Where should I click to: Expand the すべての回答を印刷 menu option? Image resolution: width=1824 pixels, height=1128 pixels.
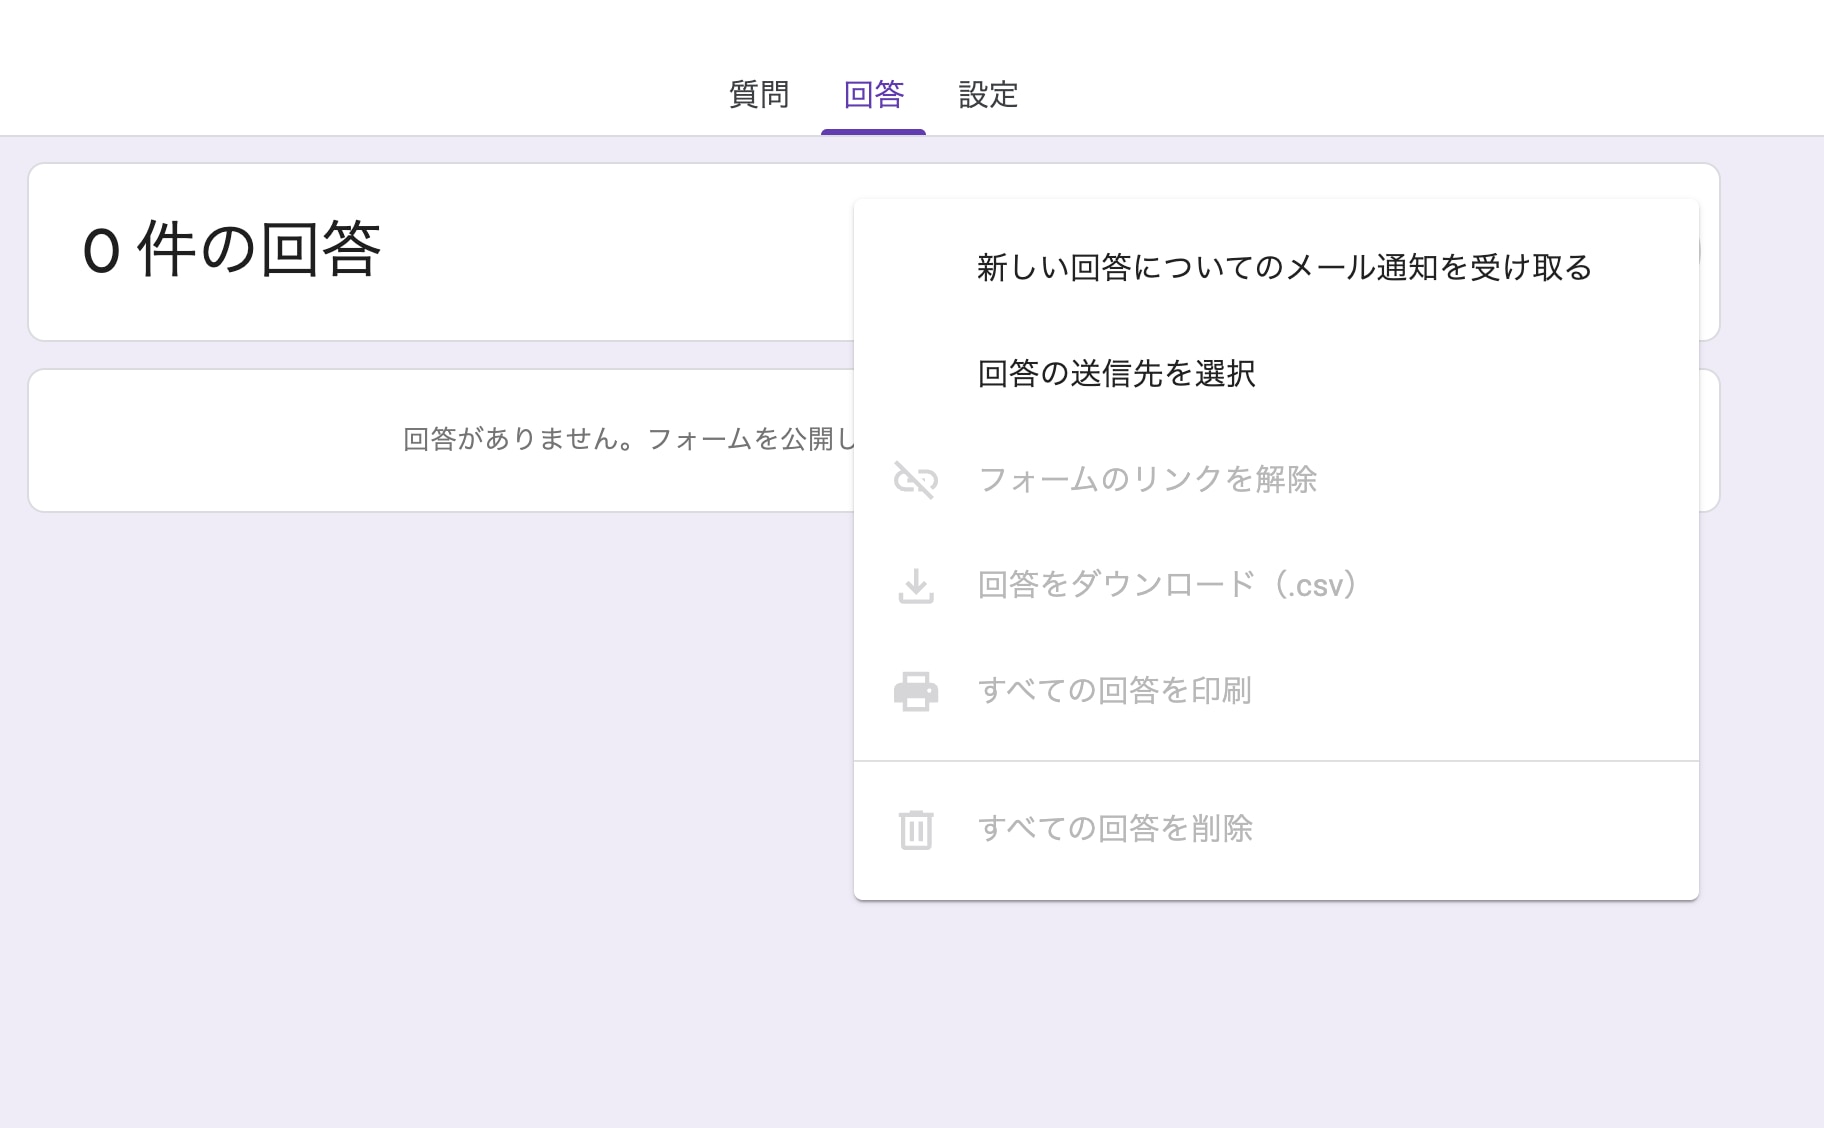pos(1115,690)
